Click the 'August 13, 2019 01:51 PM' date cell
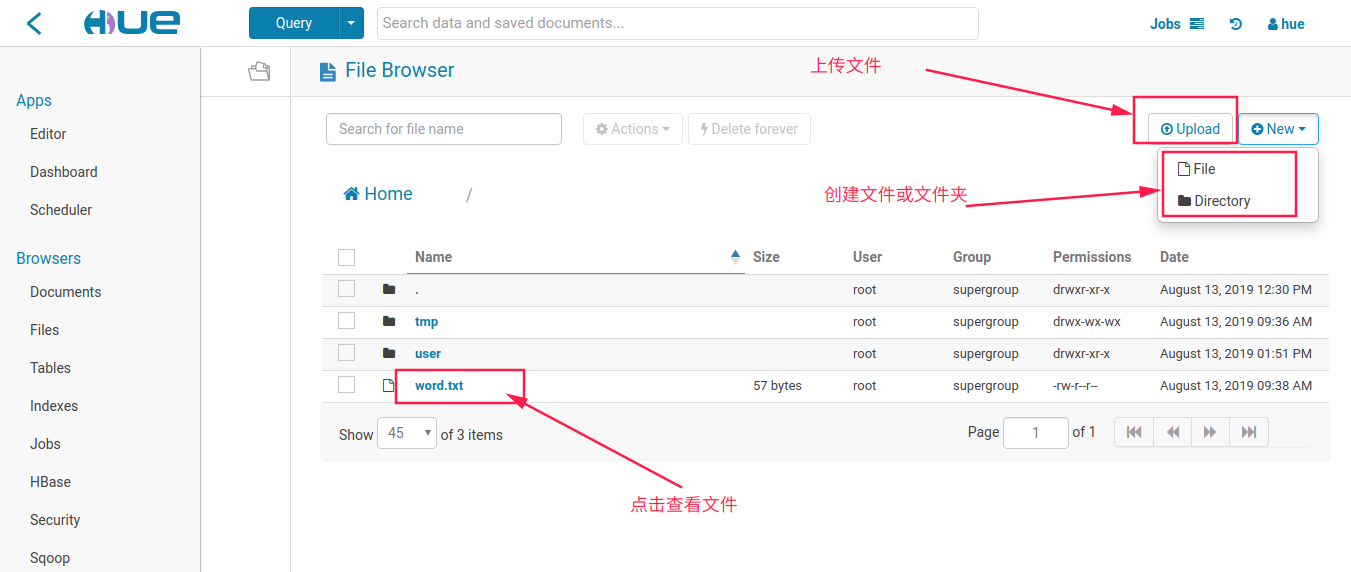 (1236, 354)
